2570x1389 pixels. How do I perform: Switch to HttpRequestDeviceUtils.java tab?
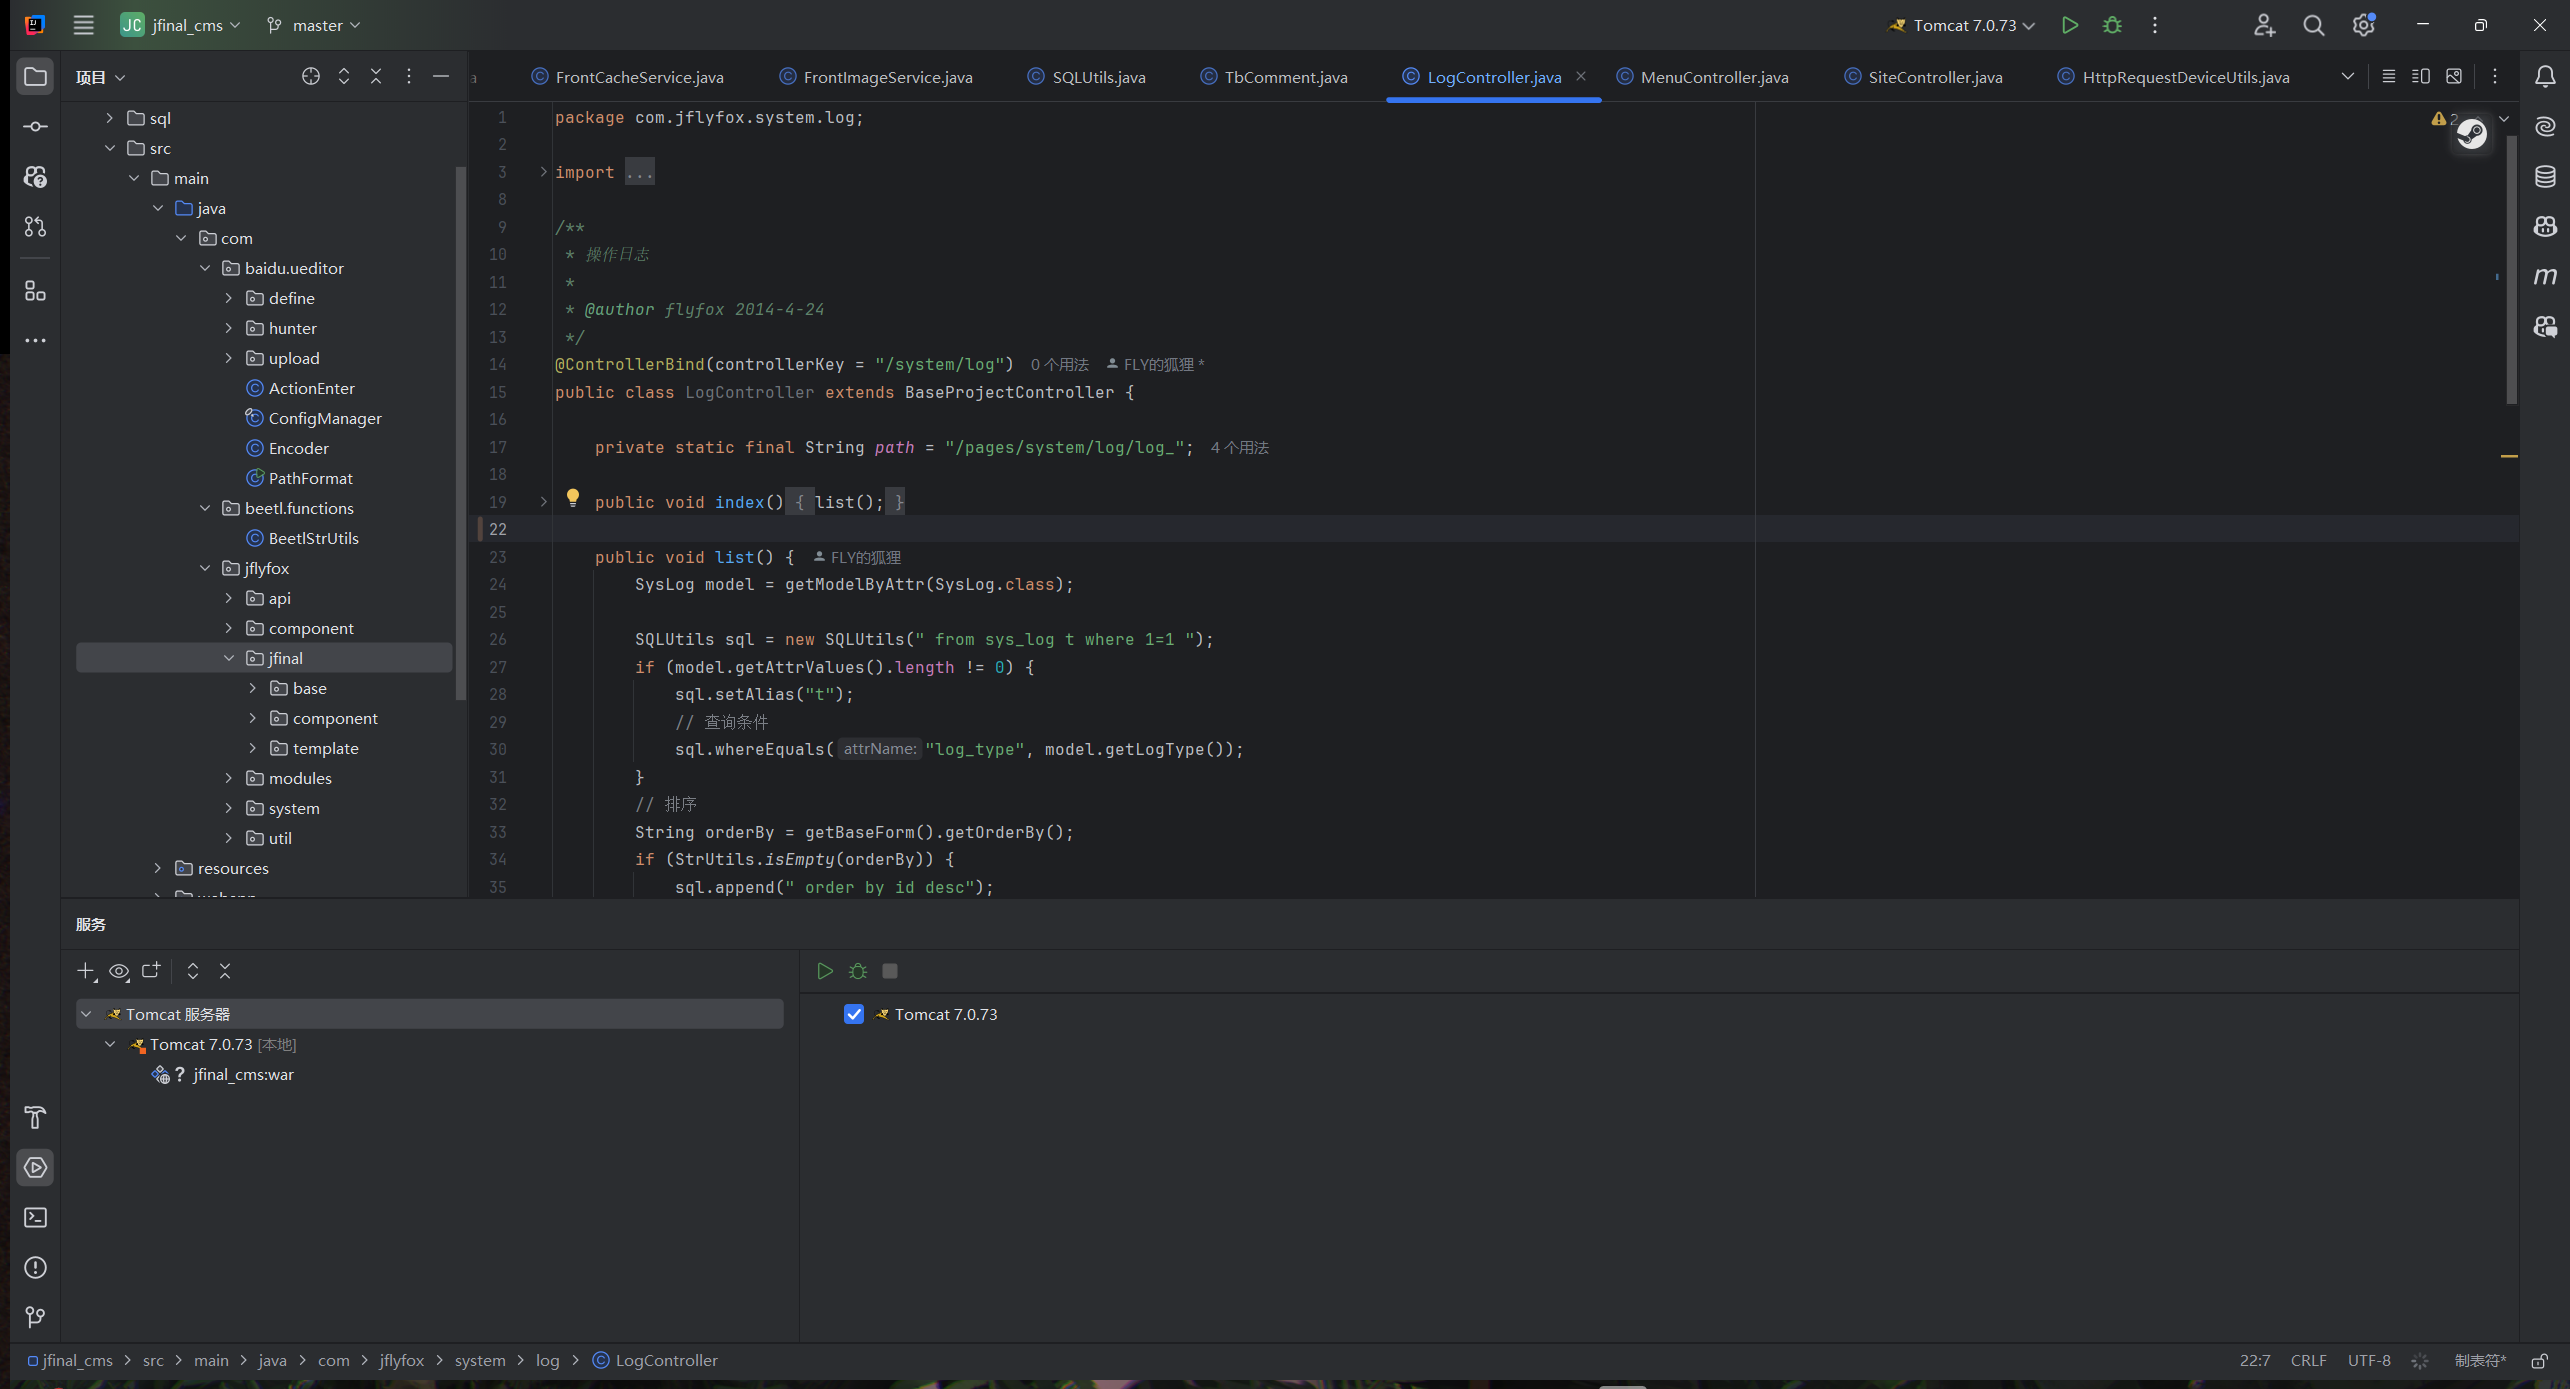[2174, 77]
